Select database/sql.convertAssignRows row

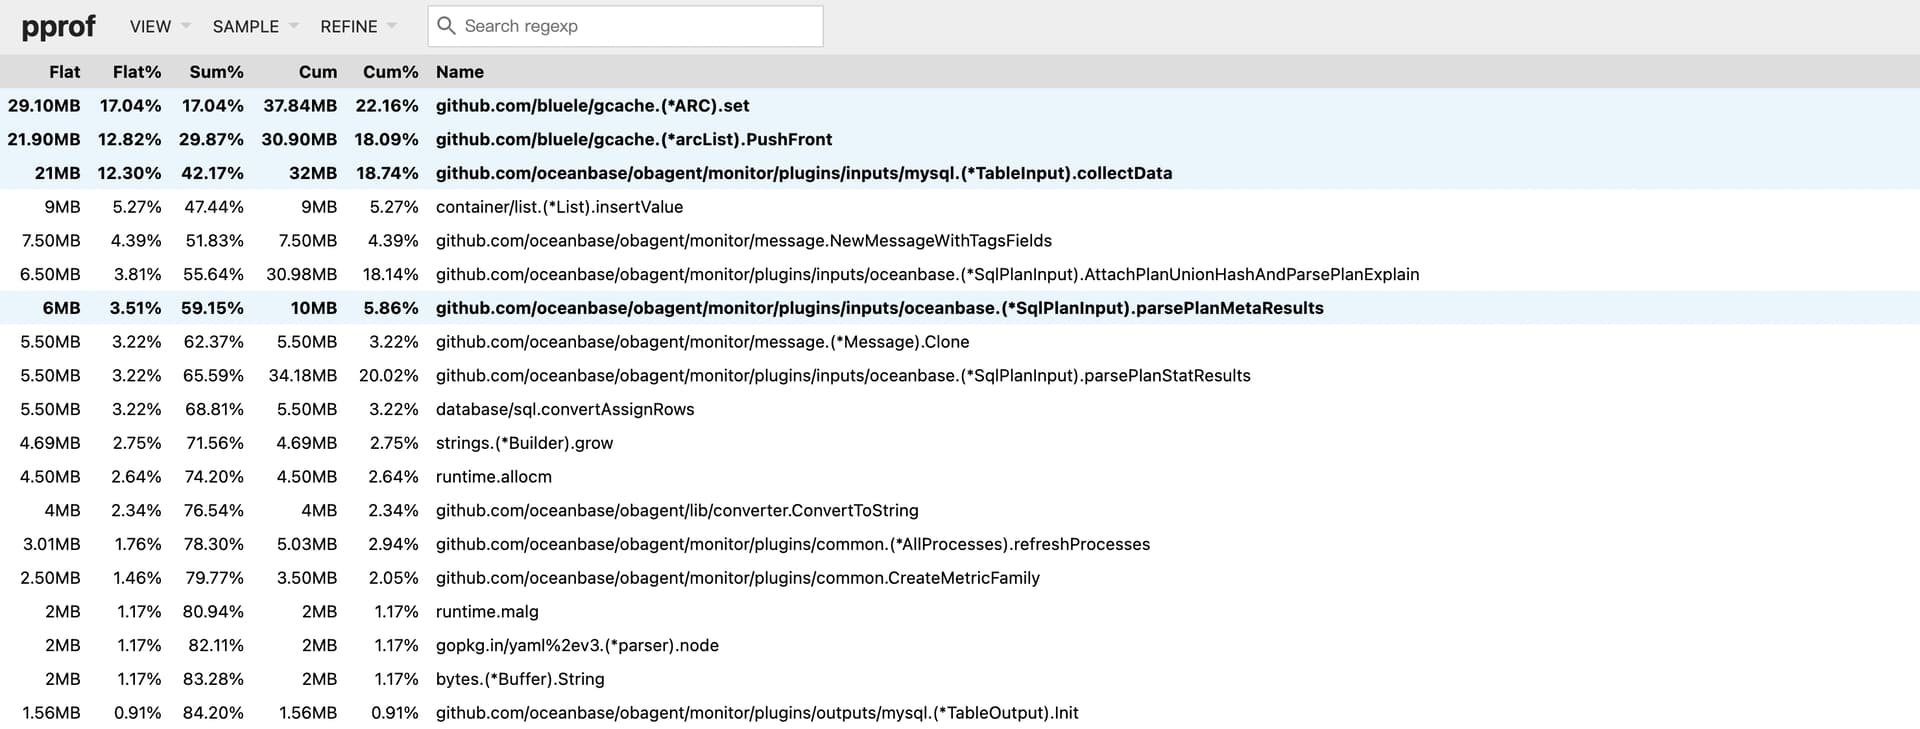(x=960, y=409)
